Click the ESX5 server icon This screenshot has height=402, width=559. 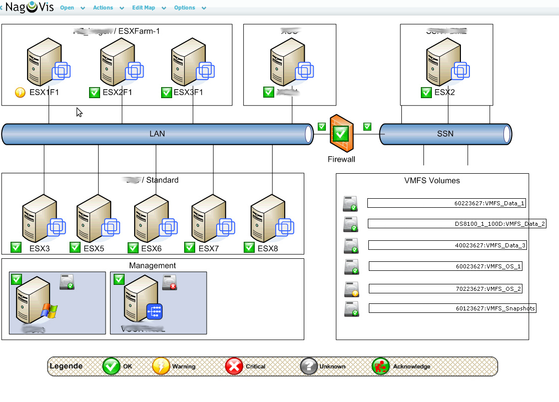(98, 218)
